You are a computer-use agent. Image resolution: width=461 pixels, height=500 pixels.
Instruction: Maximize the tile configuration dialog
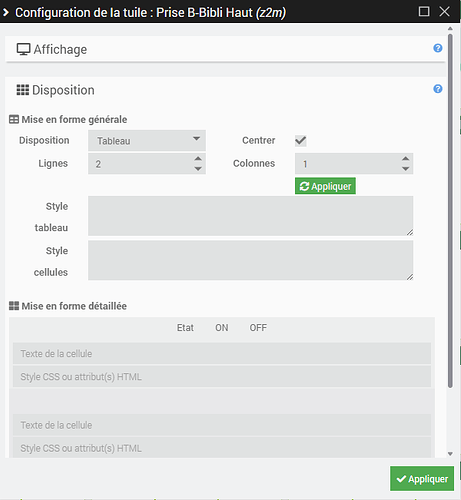click(424, 12)
